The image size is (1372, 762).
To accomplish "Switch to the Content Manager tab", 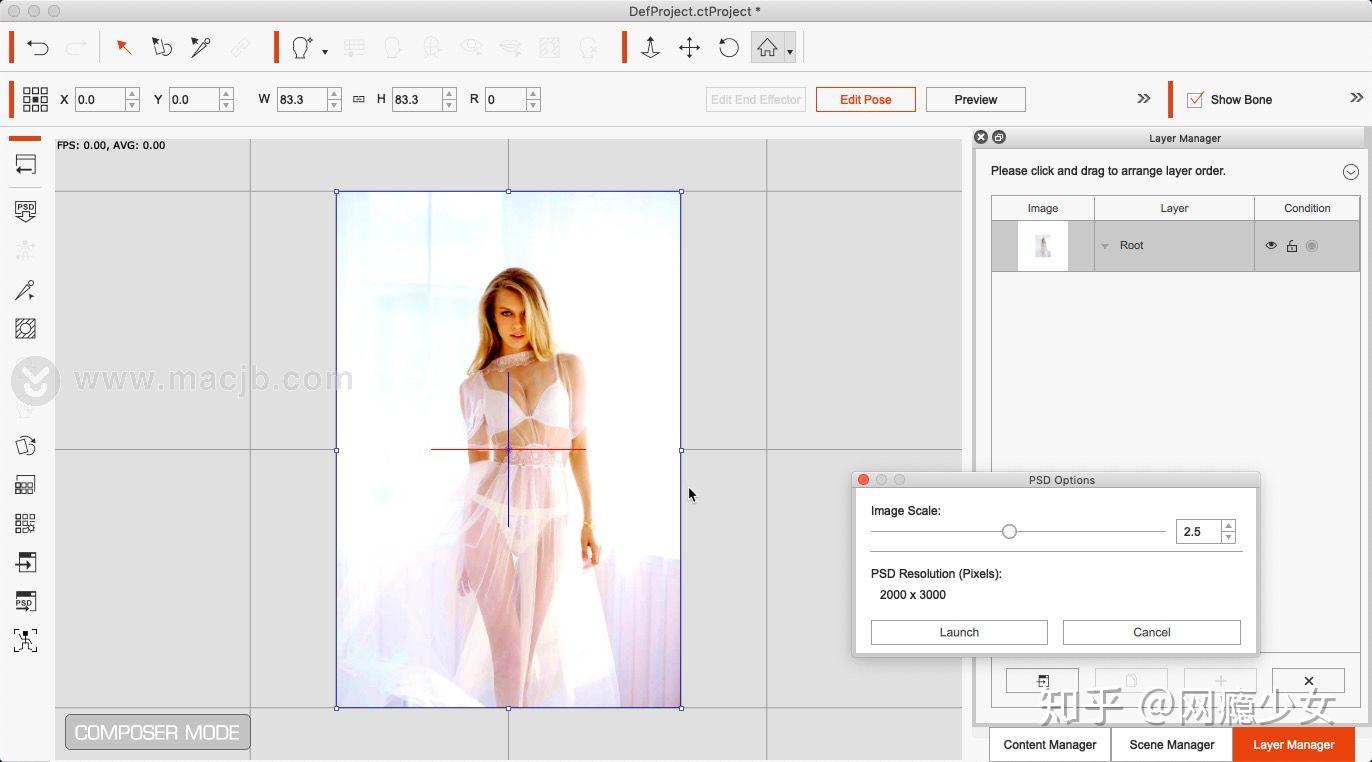I will pos(1049,744).
